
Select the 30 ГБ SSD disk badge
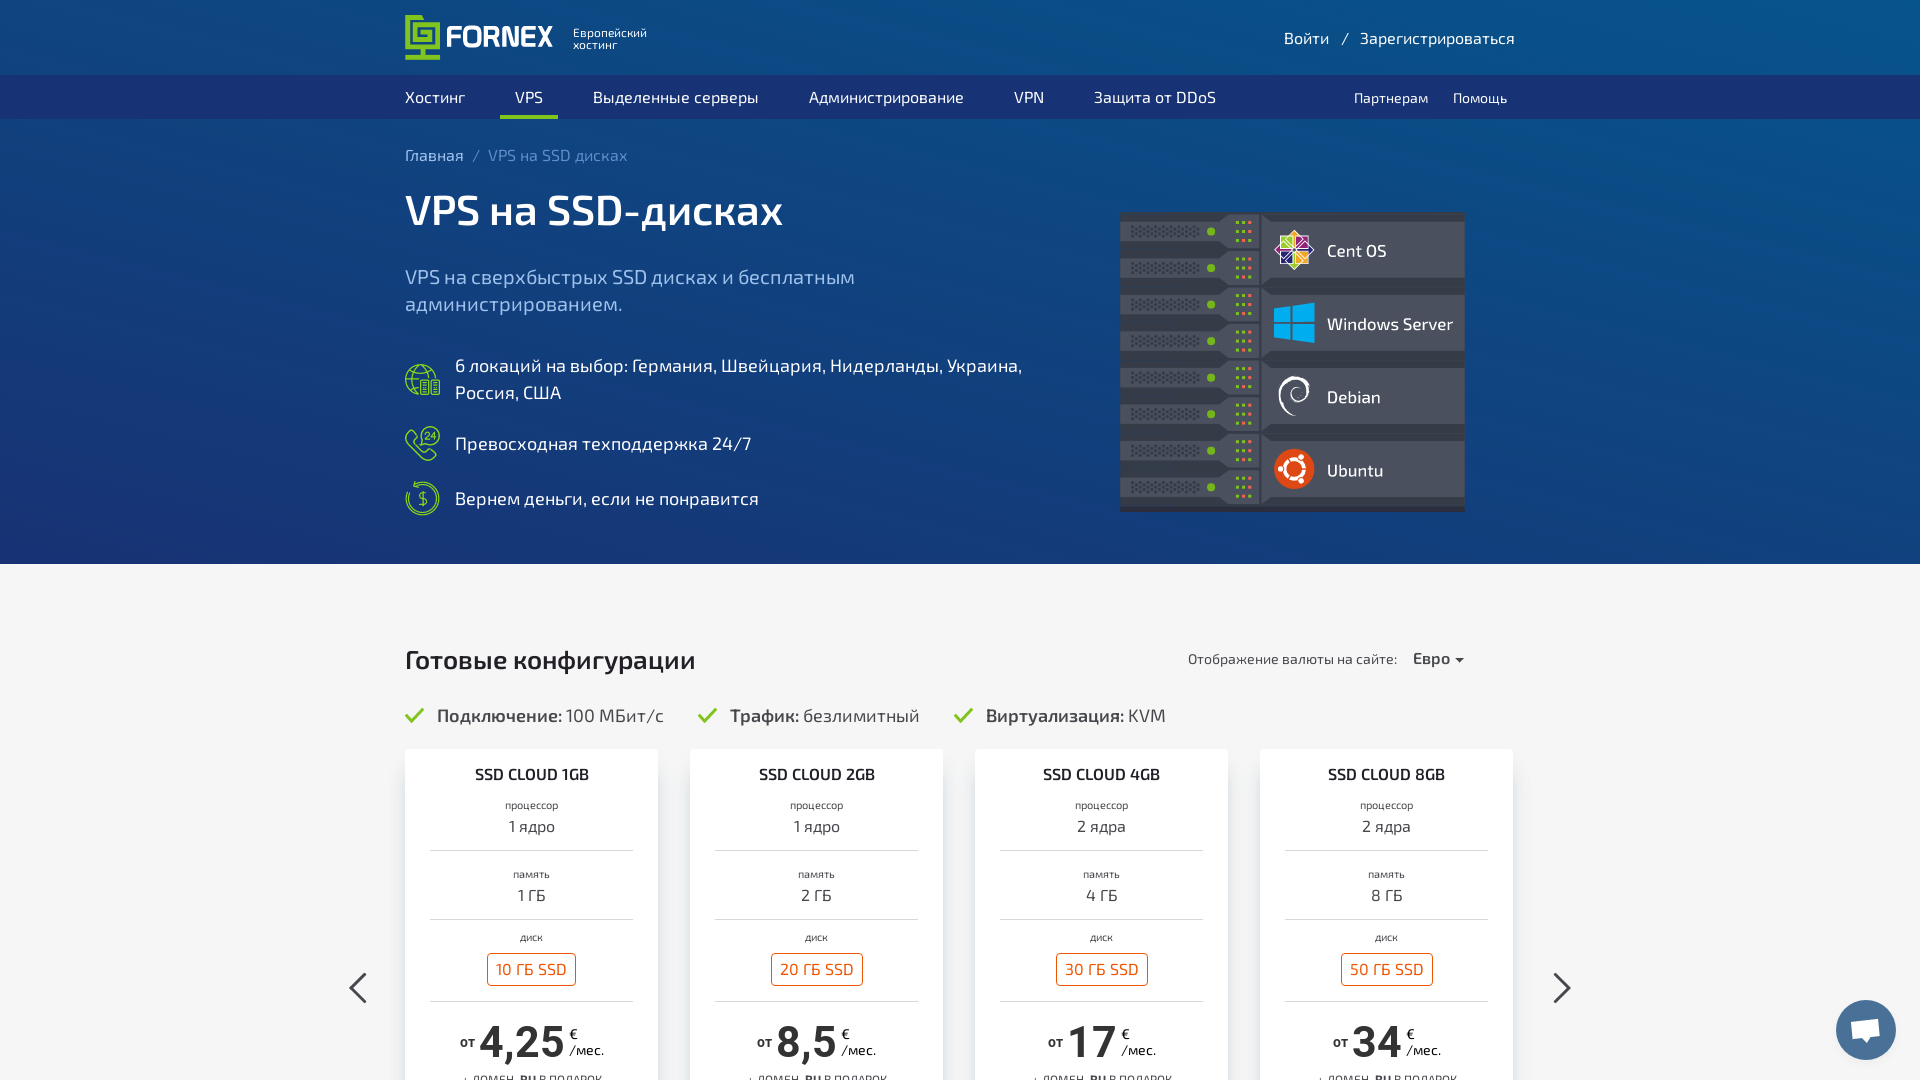[1101, 969]
